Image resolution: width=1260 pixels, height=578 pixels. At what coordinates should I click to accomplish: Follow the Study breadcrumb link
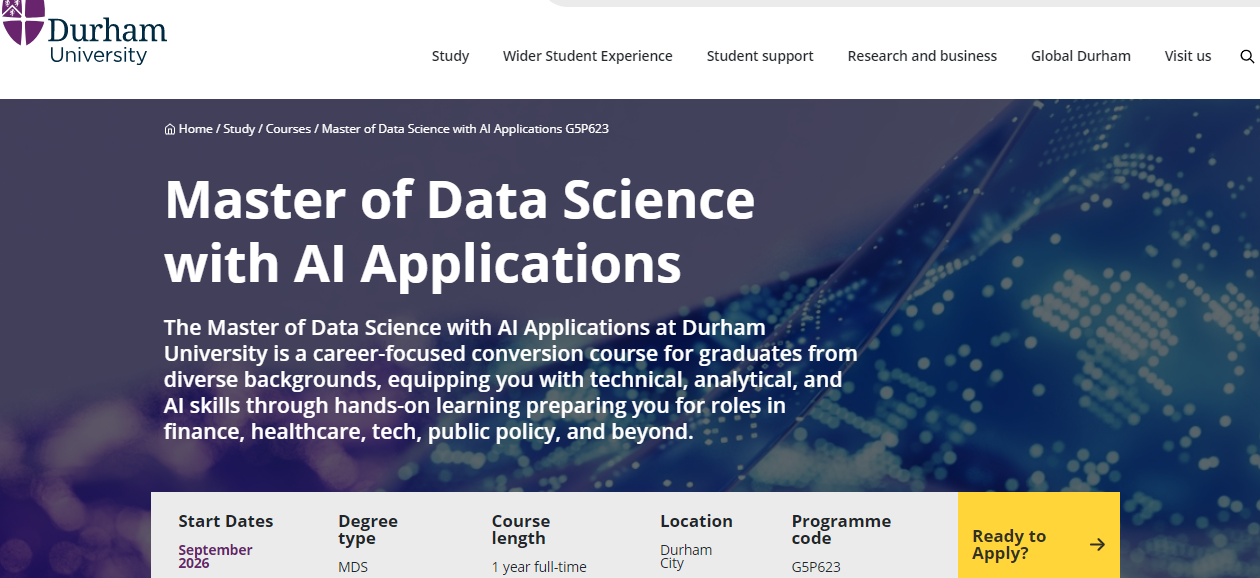point(239,129)
